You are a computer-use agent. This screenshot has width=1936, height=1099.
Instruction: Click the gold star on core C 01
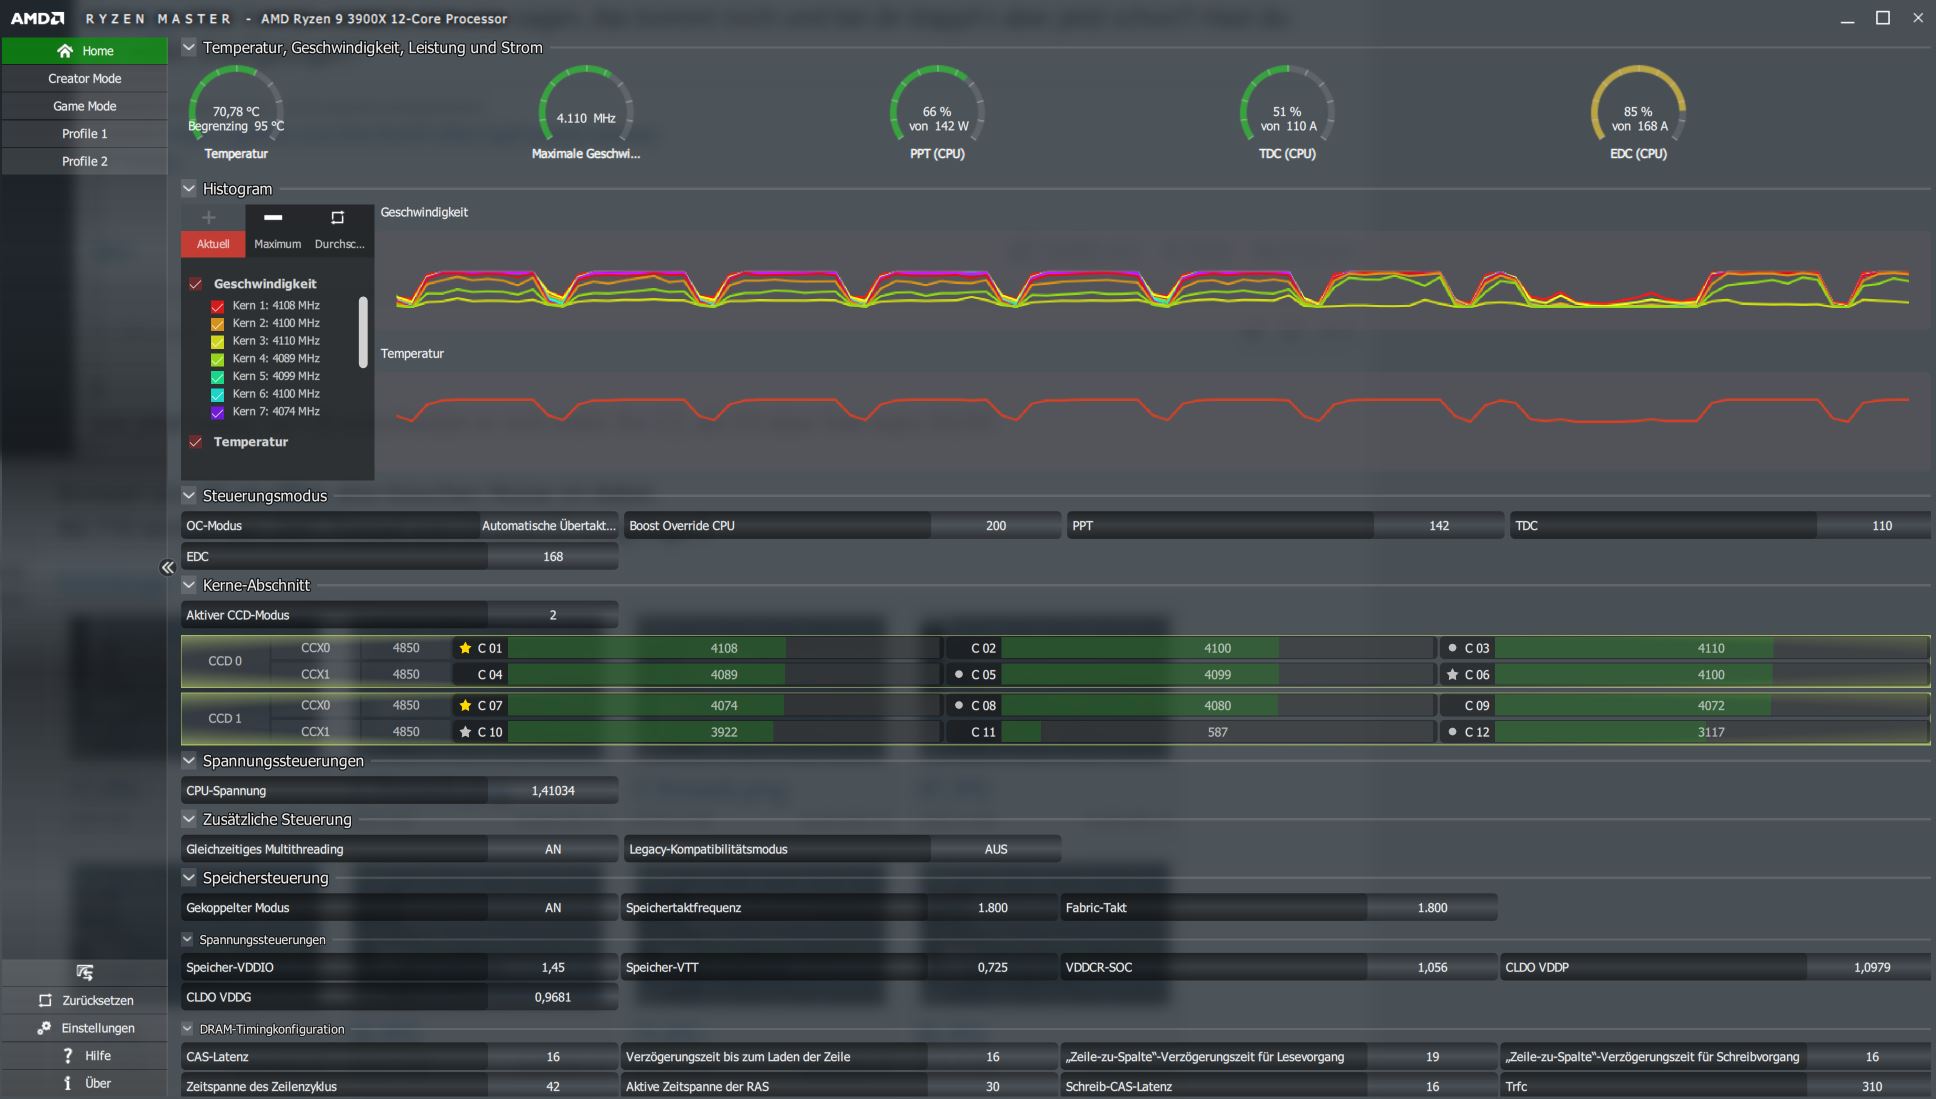[465, 648]
